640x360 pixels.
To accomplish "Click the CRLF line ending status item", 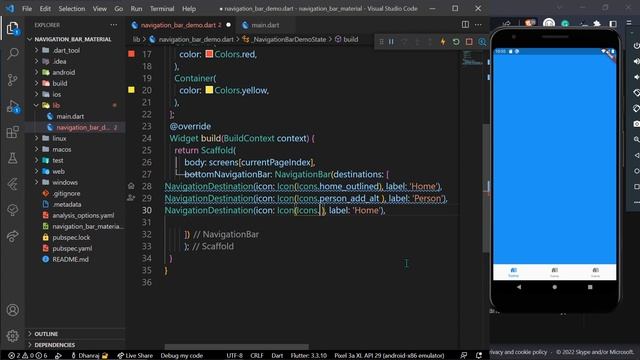I will pos(257,356).
